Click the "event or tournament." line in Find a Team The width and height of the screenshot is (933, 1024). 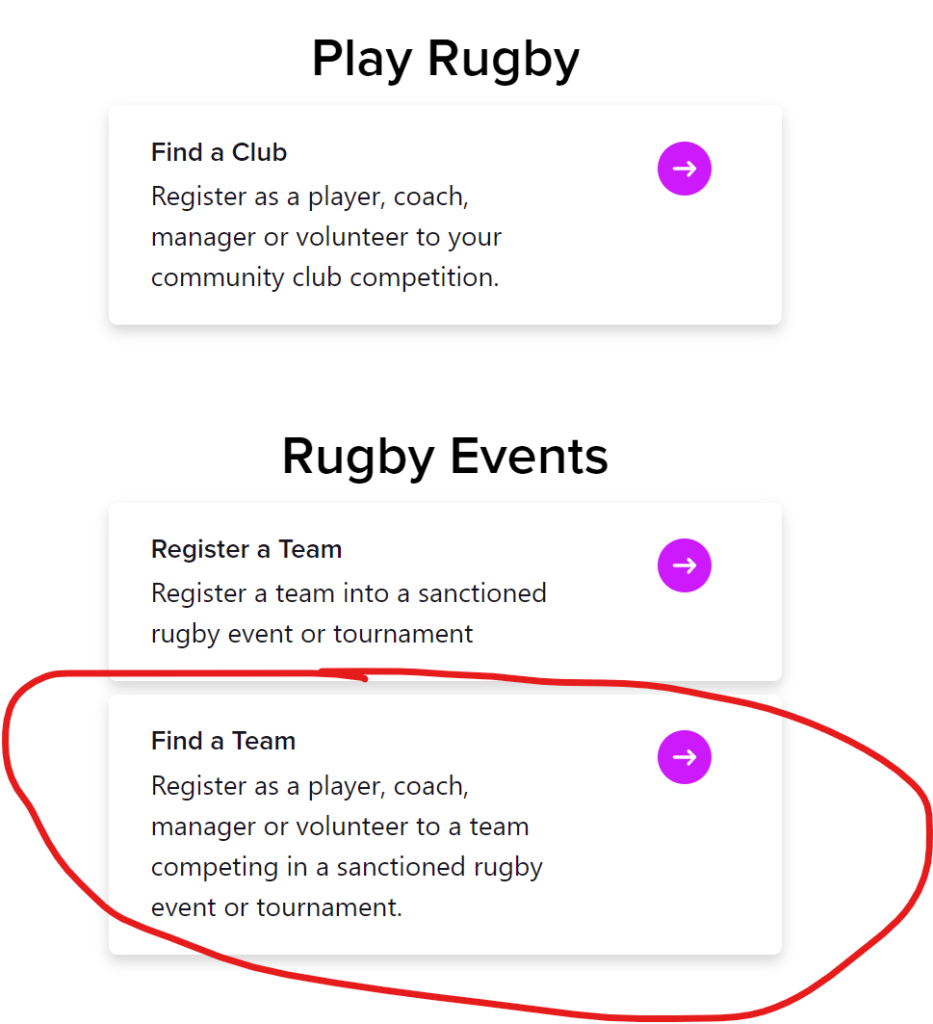(276, 908)
